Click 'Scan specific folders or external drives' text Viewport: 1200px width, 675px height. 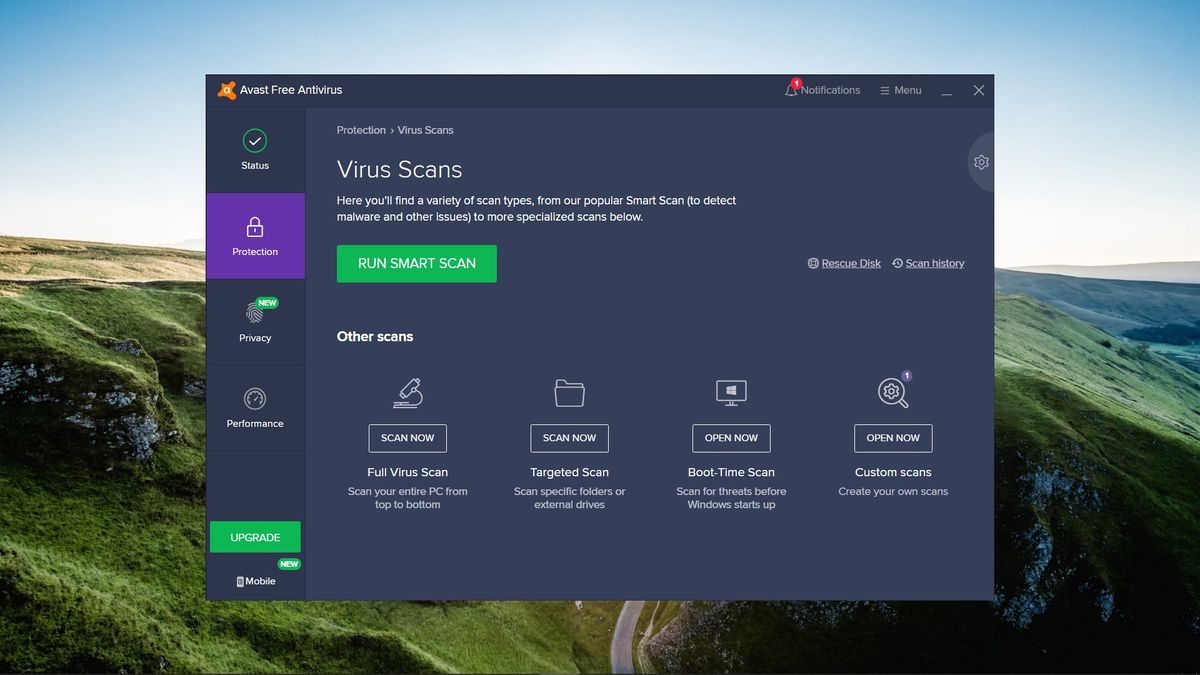click(x=570, y=498)
